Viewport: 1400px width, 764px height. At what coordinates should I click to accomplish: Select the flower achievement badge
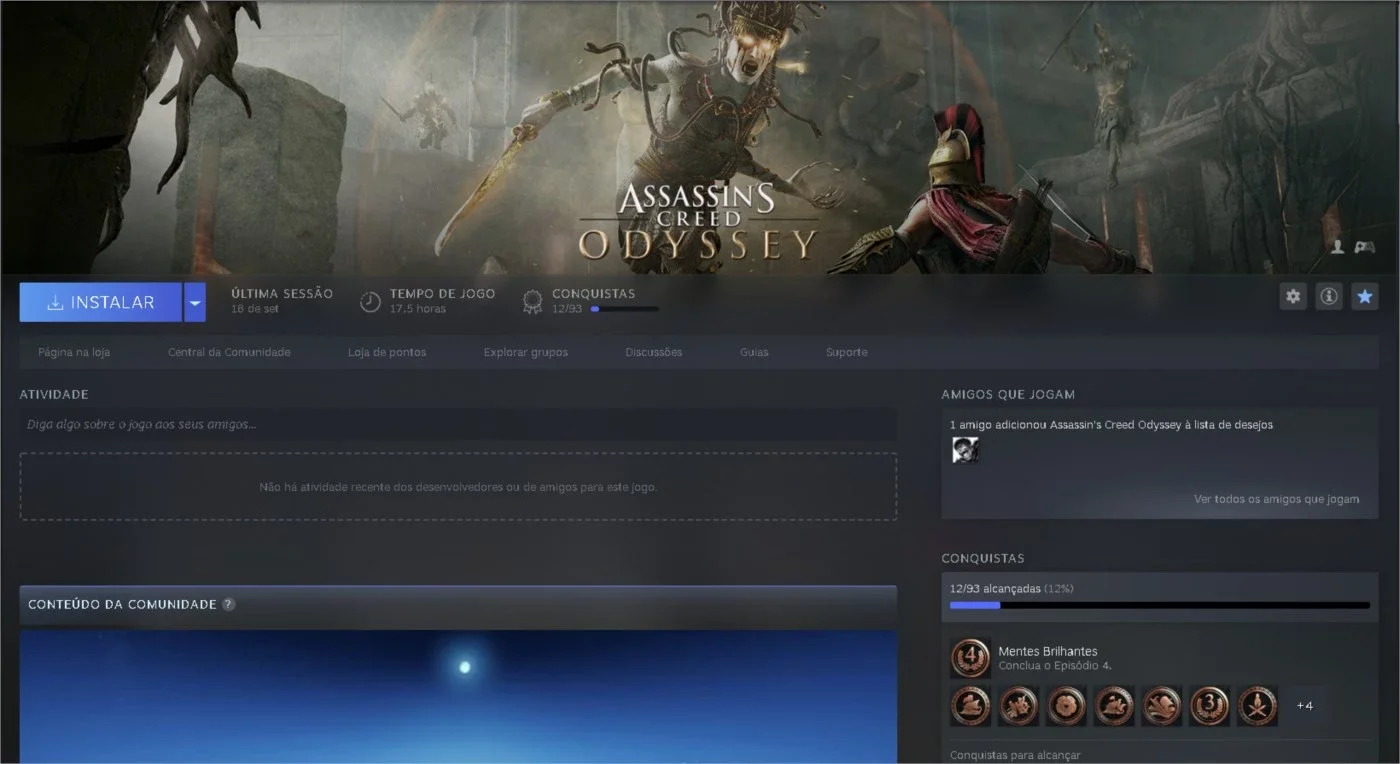[1066, 705]
